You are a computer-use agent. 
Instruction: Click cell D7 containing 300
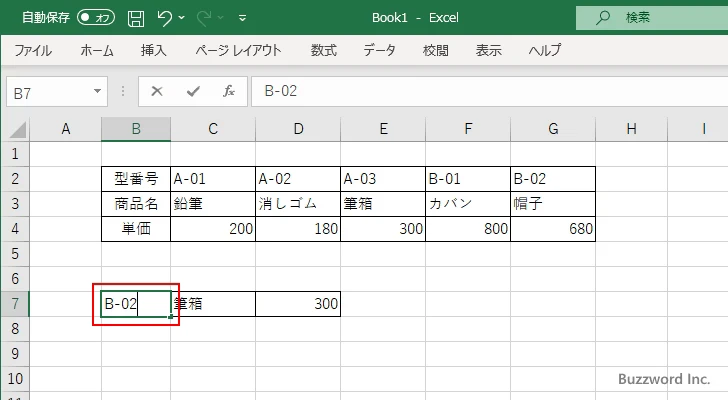click(x=298, y=304)
